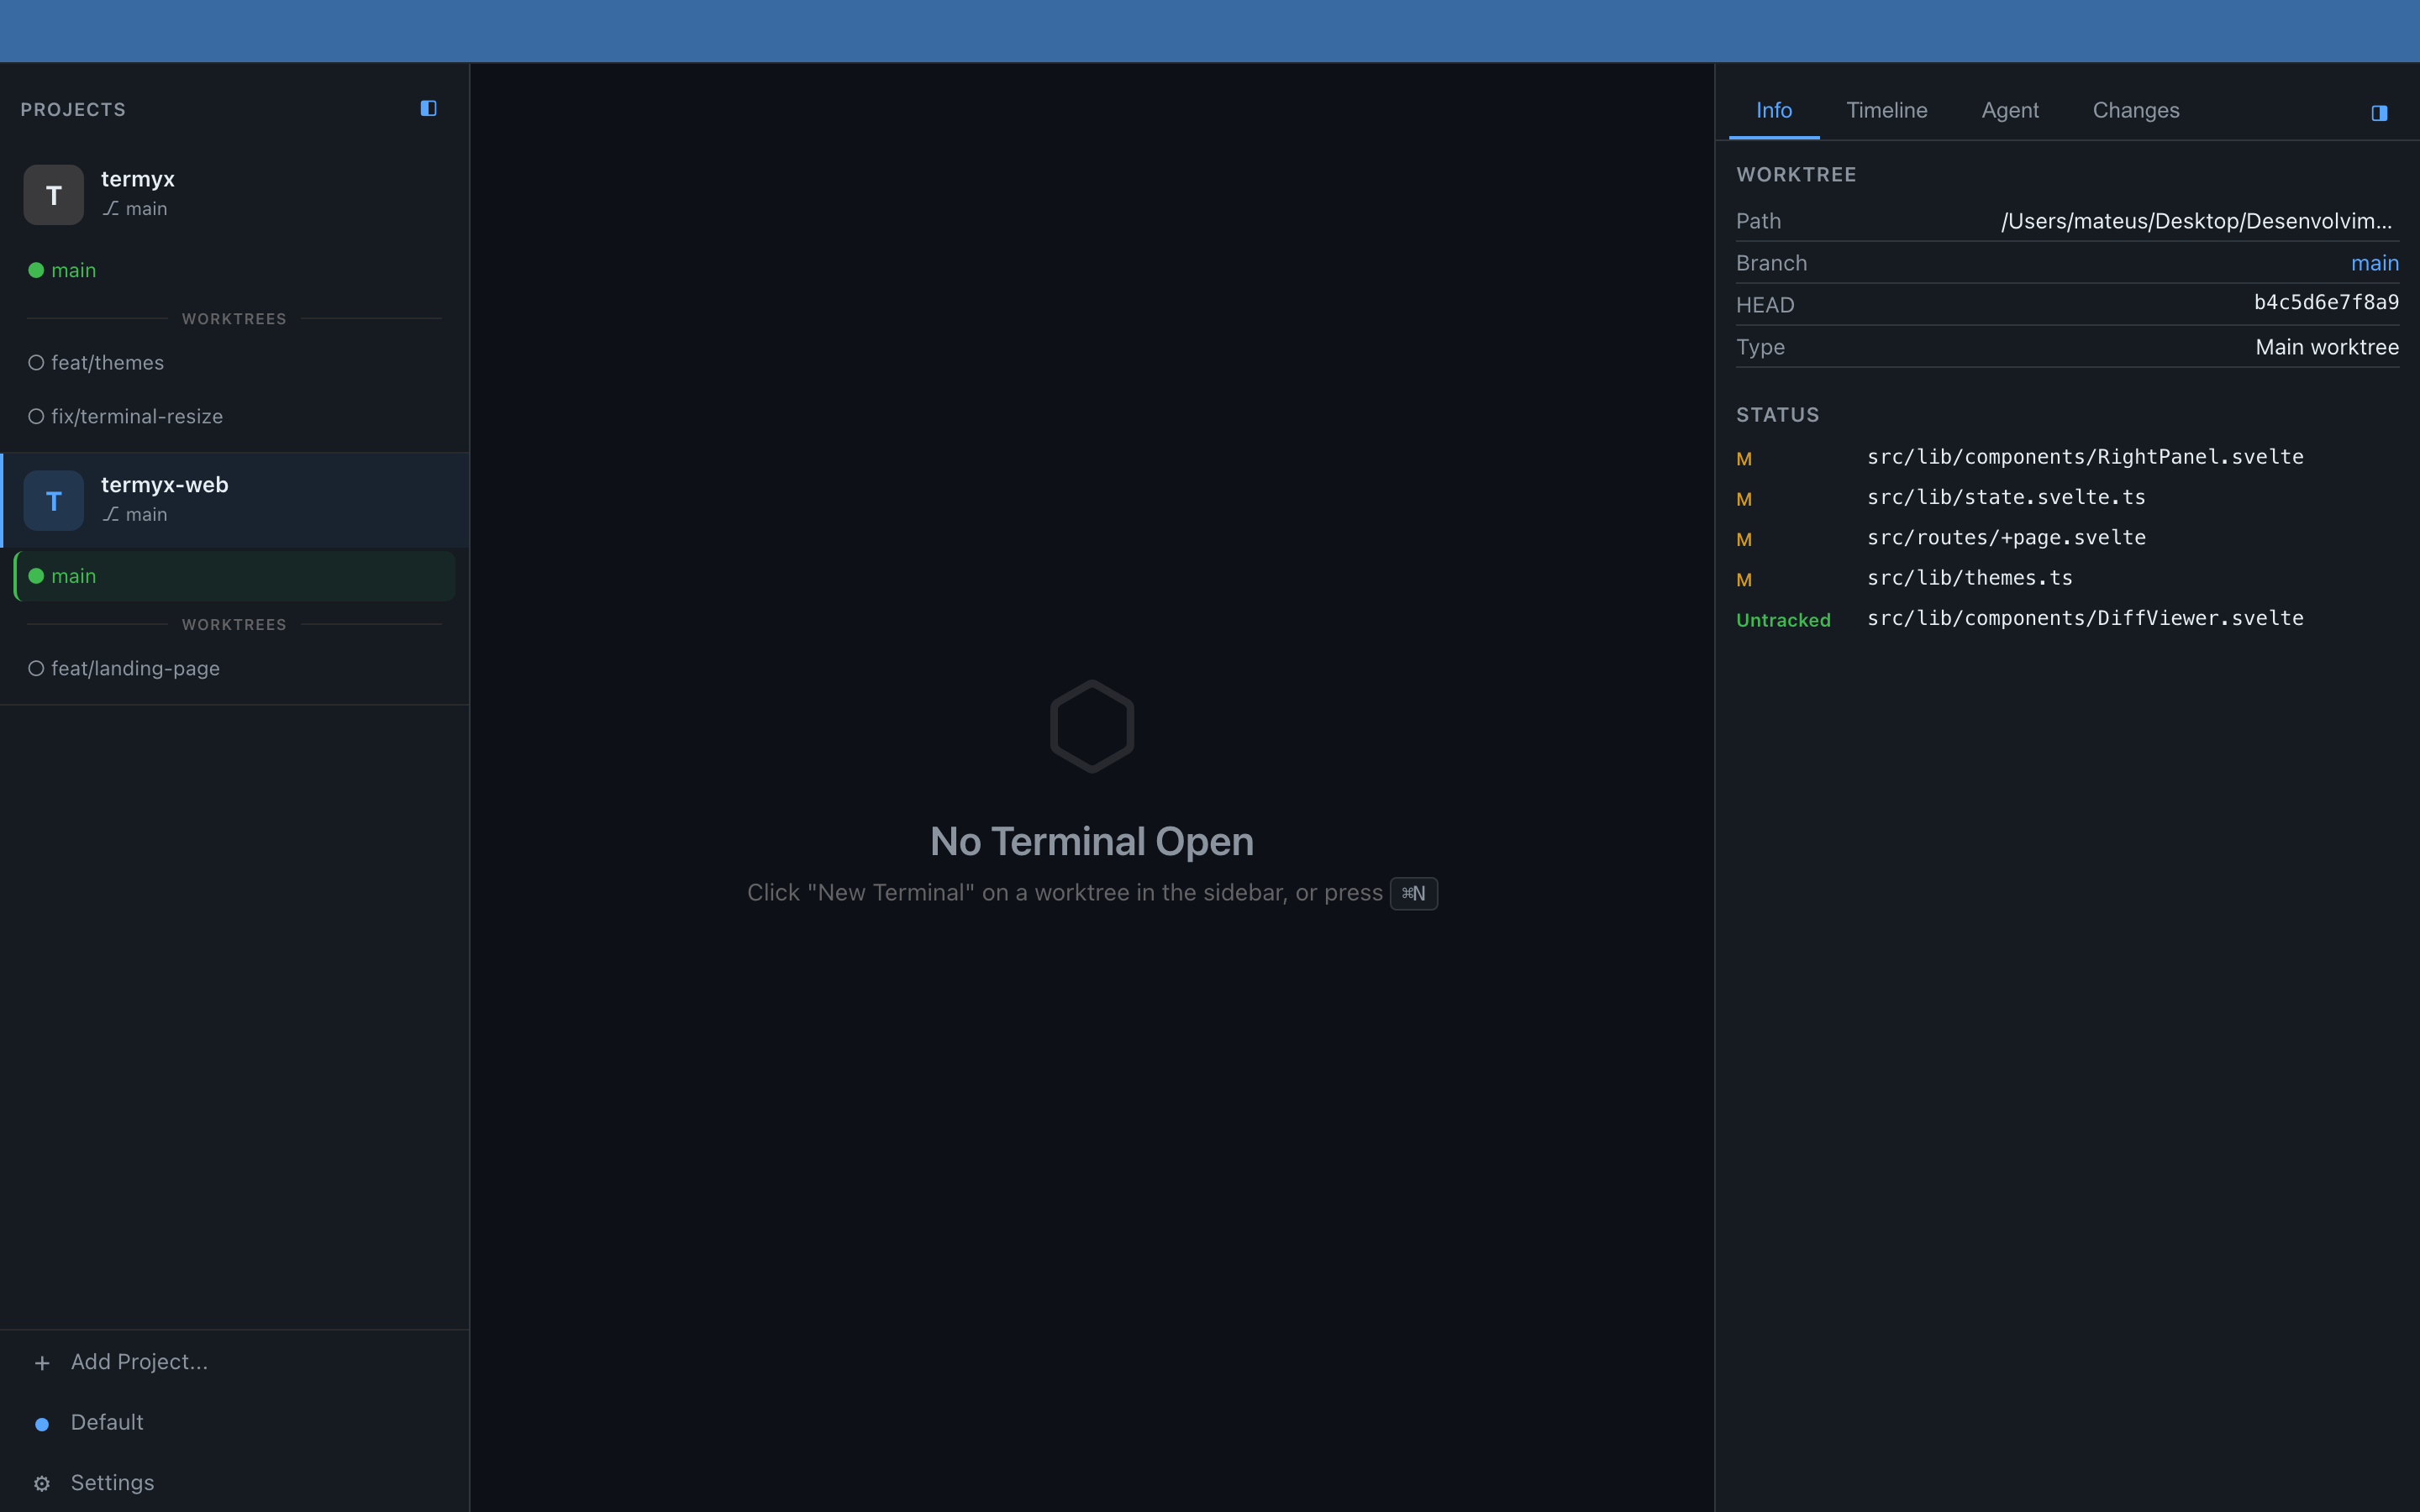This screenshot has width=2420, height=1512.
Task: Switch to the Timeline tab
Action: click(1886, 110)
